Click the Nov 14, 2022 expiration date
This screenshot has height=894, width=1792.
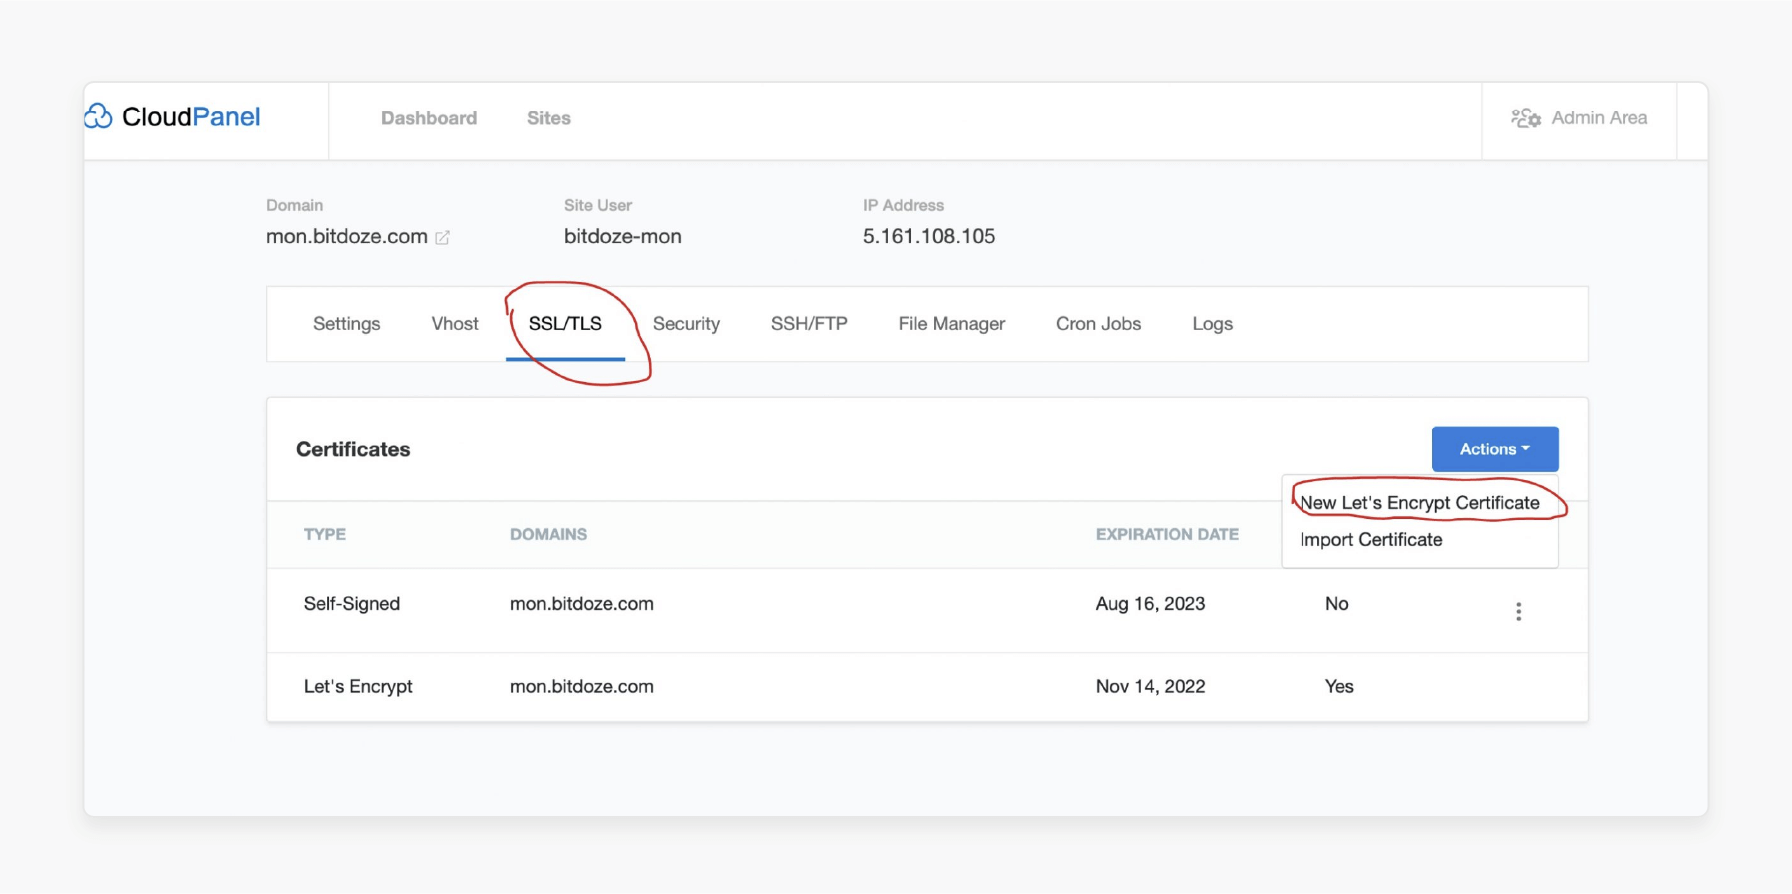tap(1150, 687)
